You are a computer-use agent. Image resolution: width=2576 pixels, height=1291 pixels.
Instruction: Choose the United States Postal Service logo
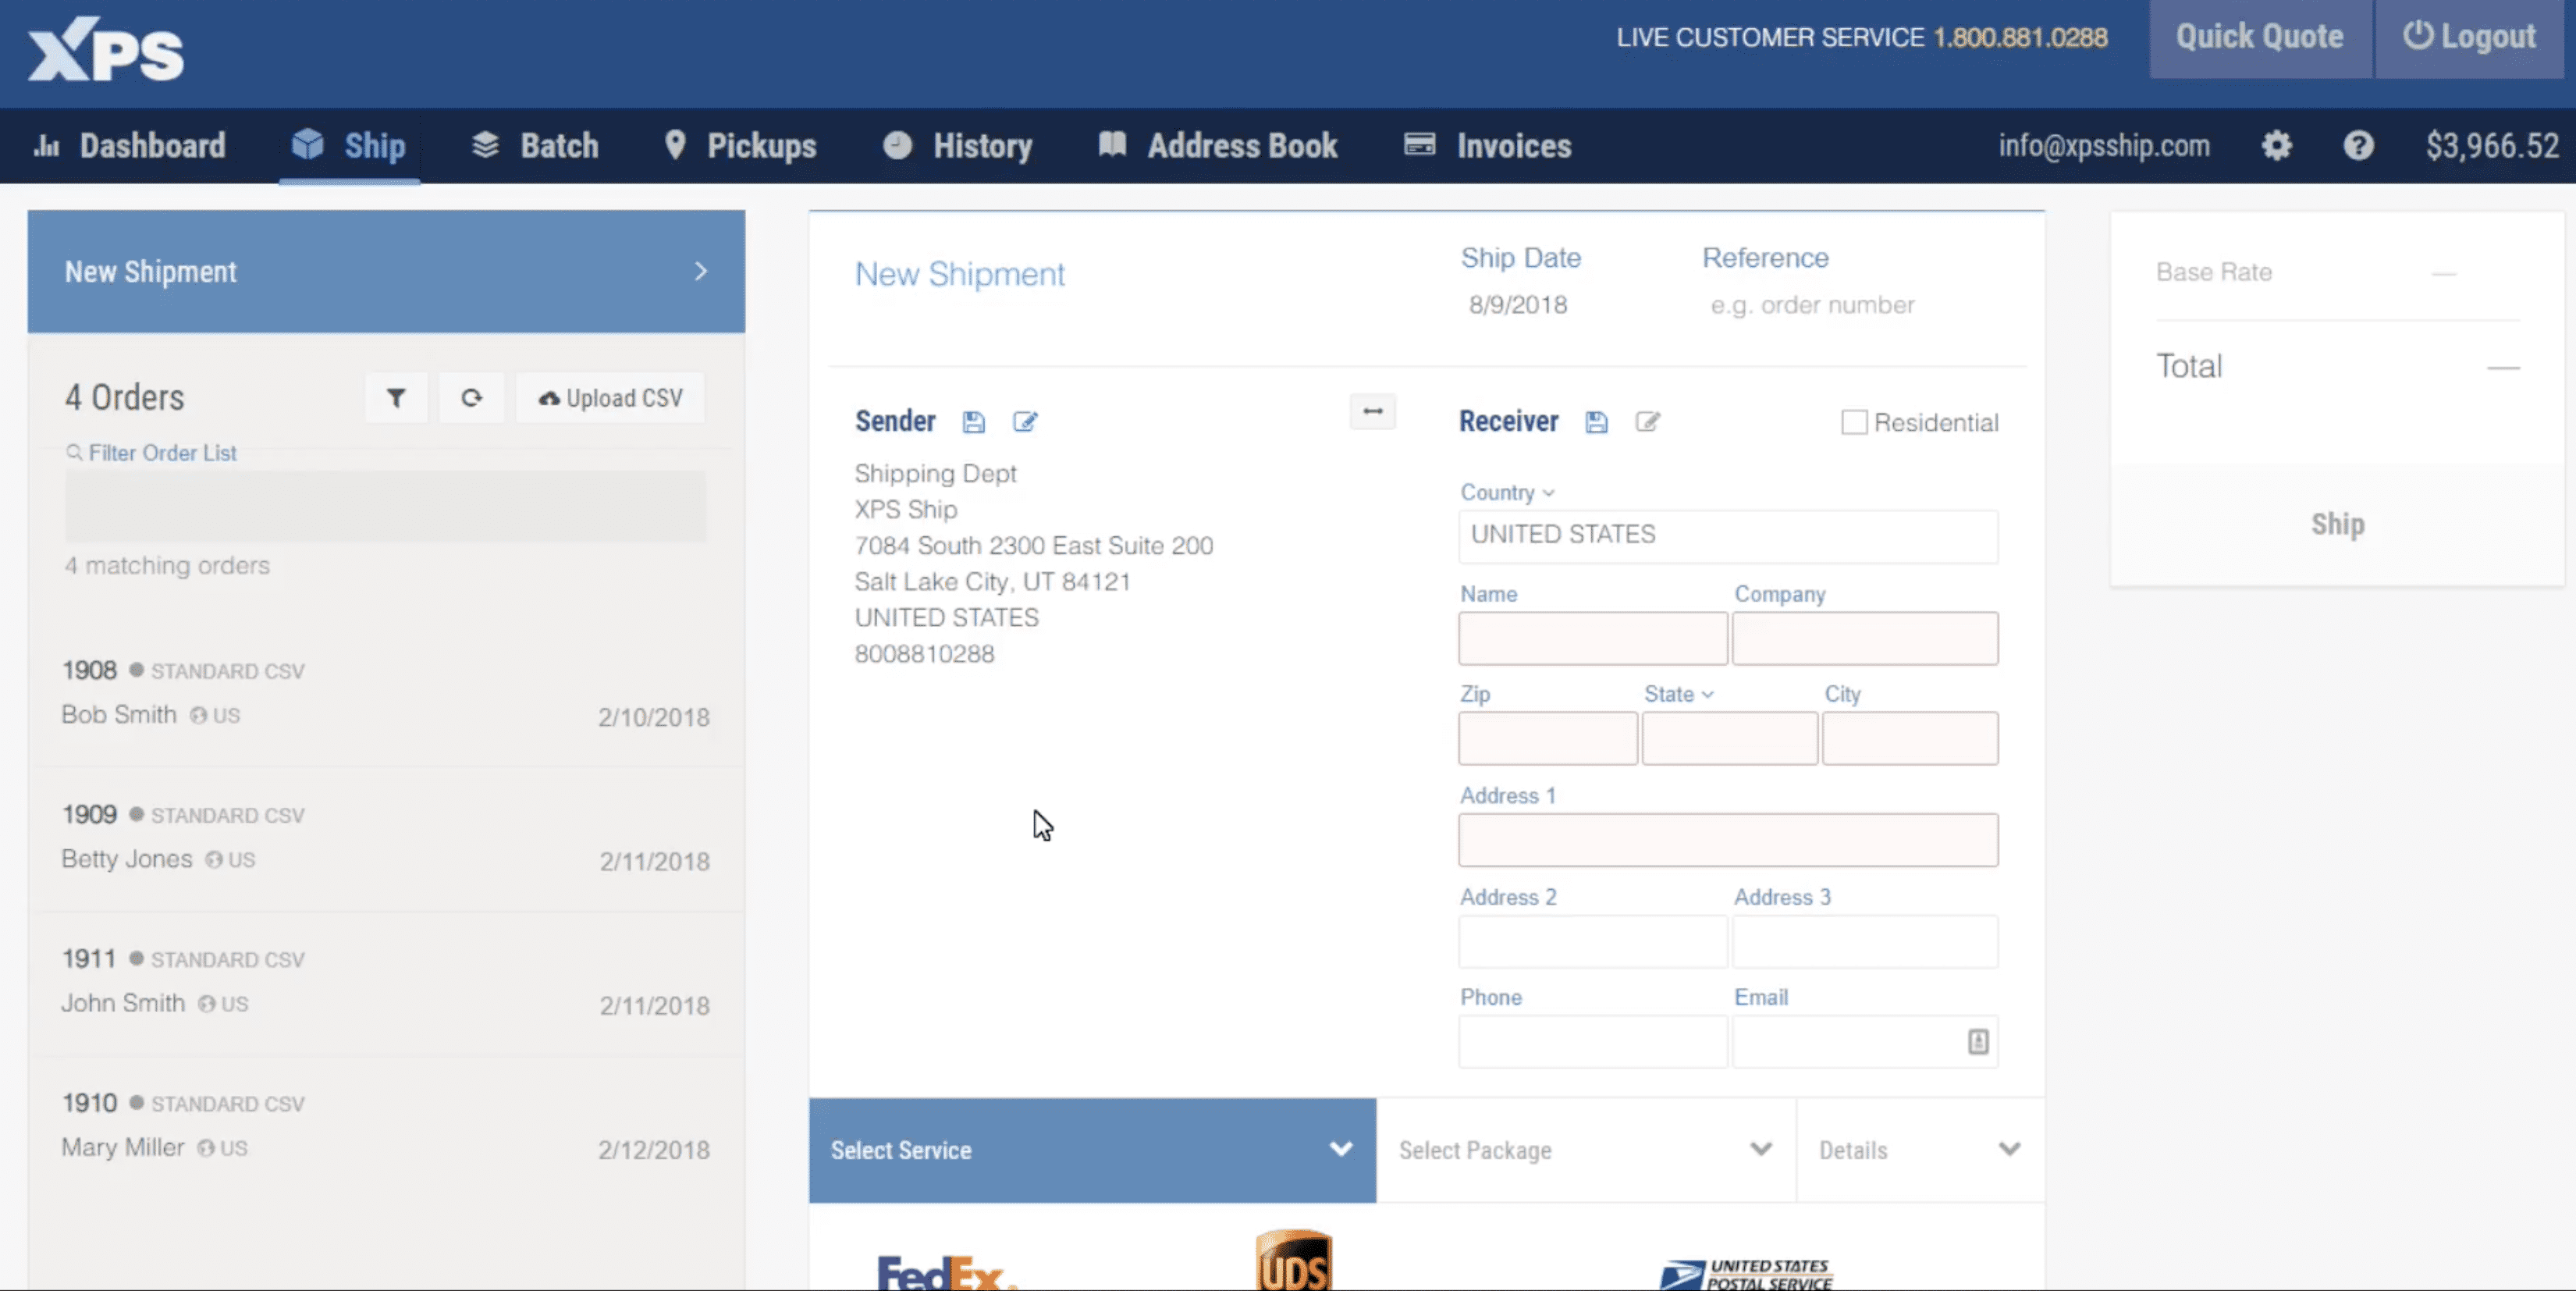[x=1746, y=1274]
